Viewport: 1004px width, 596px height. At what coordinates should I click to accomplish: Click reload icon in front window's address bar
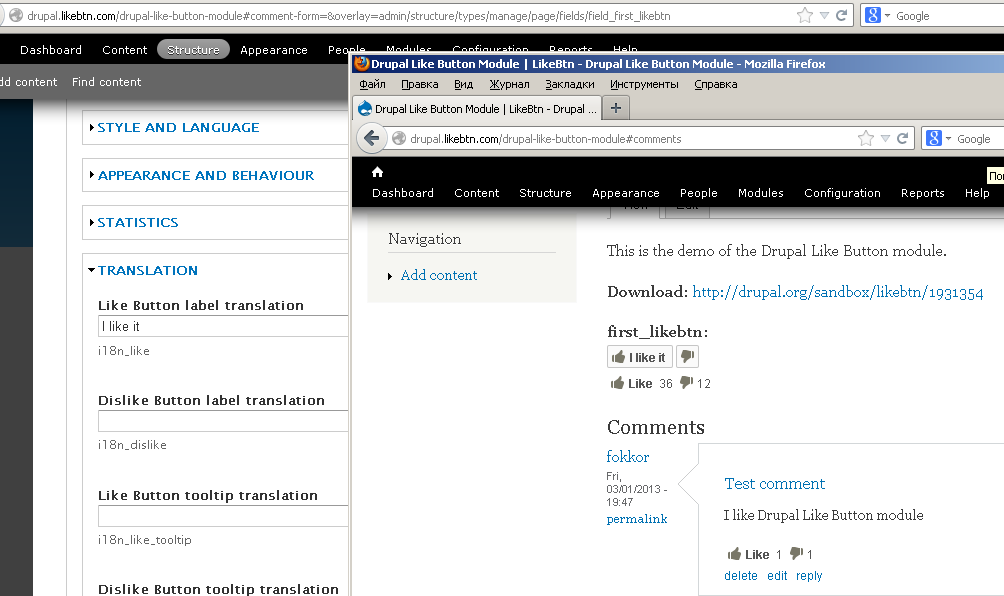tap(903, 138)
